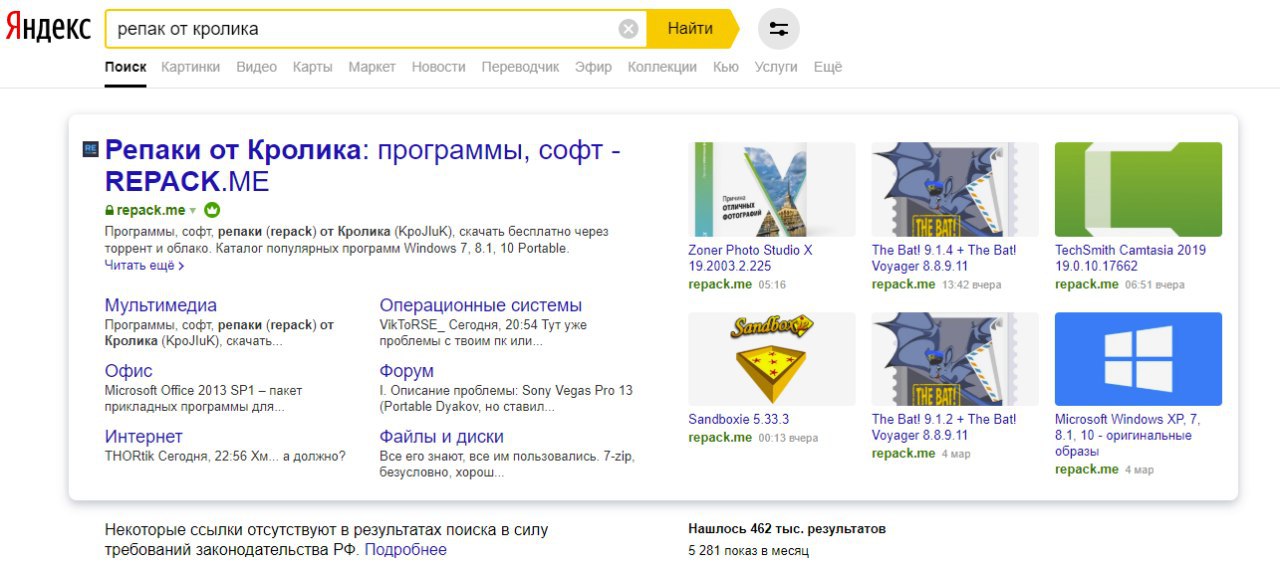Click the Яндекс logo
Image resolution: width=1280 pixels, height=566 pixels.
pyautogui.click(x=49, y=29)
